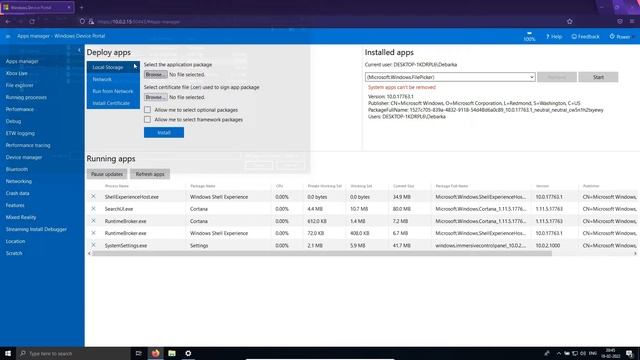The image size is (640, 360).
Task: Open Apps manager in the sidebar
Action: [x=22, y=61]
